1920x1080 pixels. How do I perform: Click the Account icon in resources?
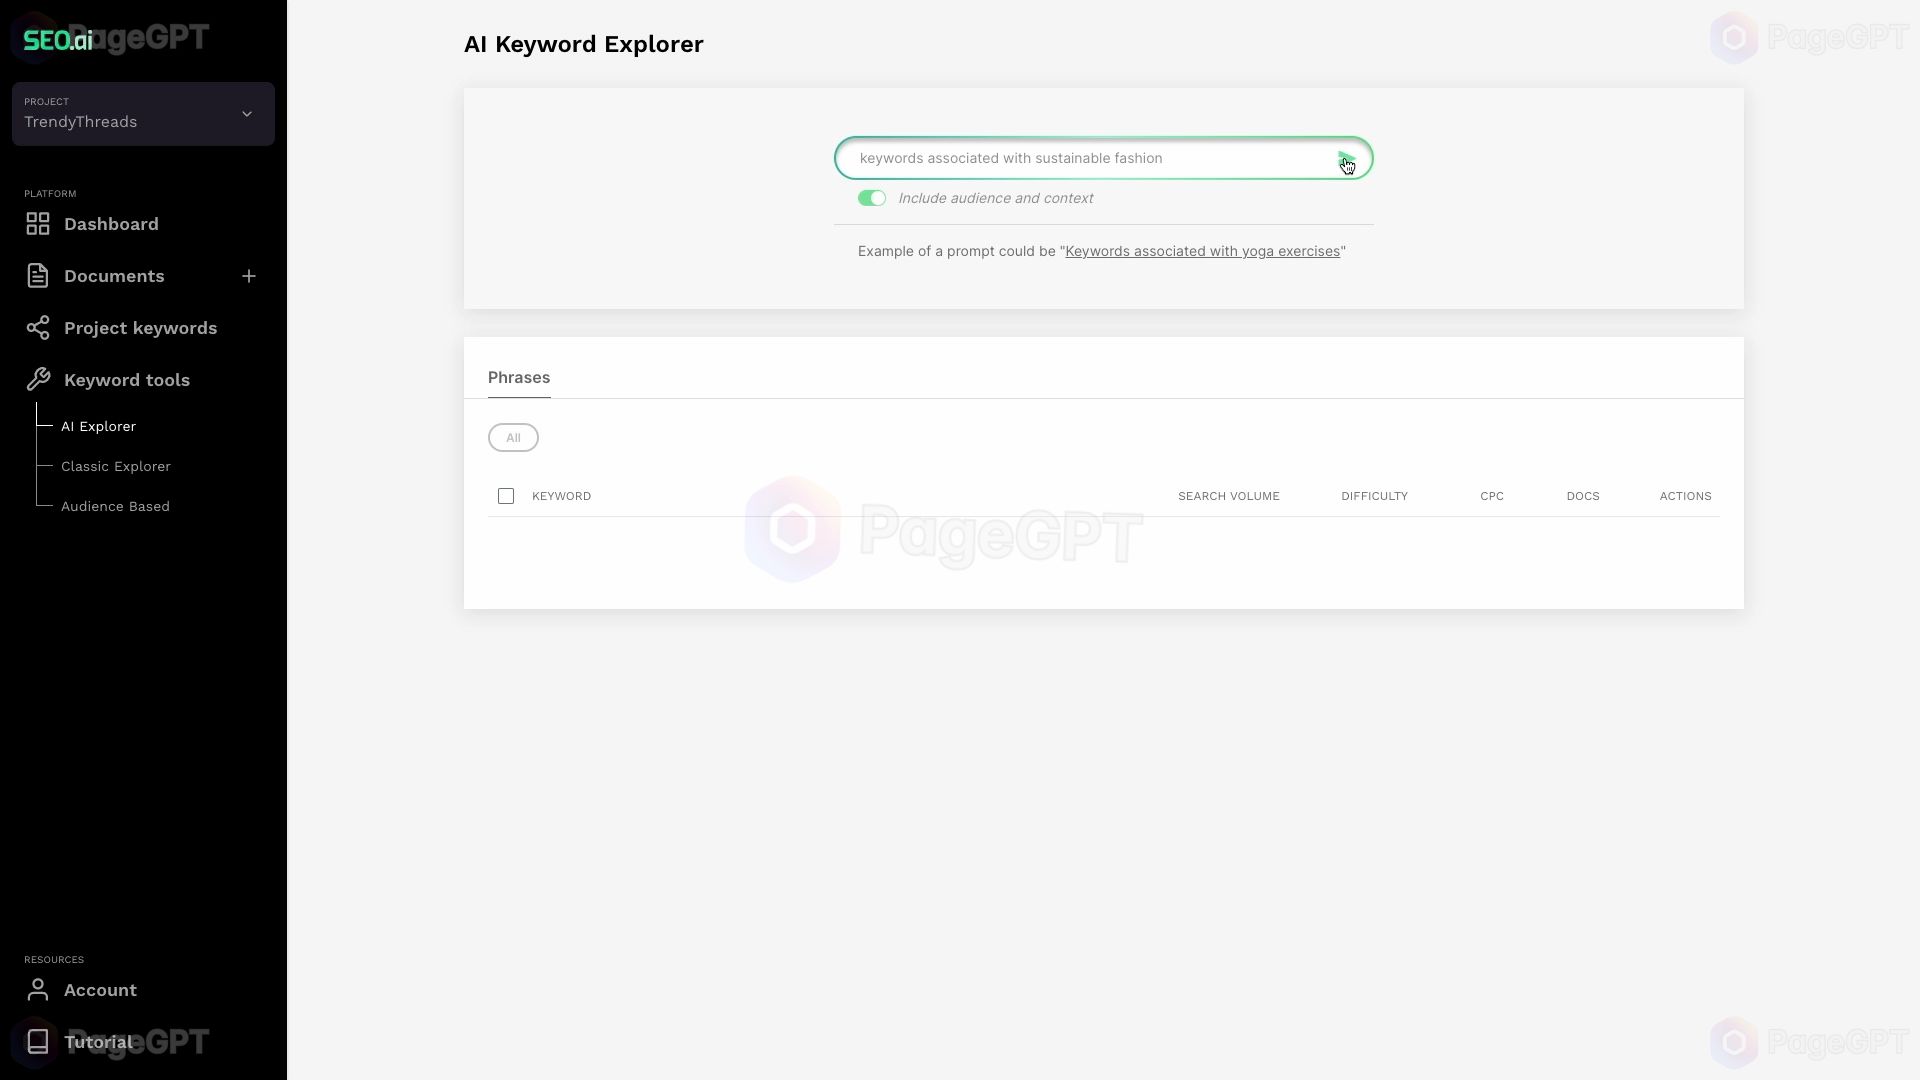coord(37,989)
